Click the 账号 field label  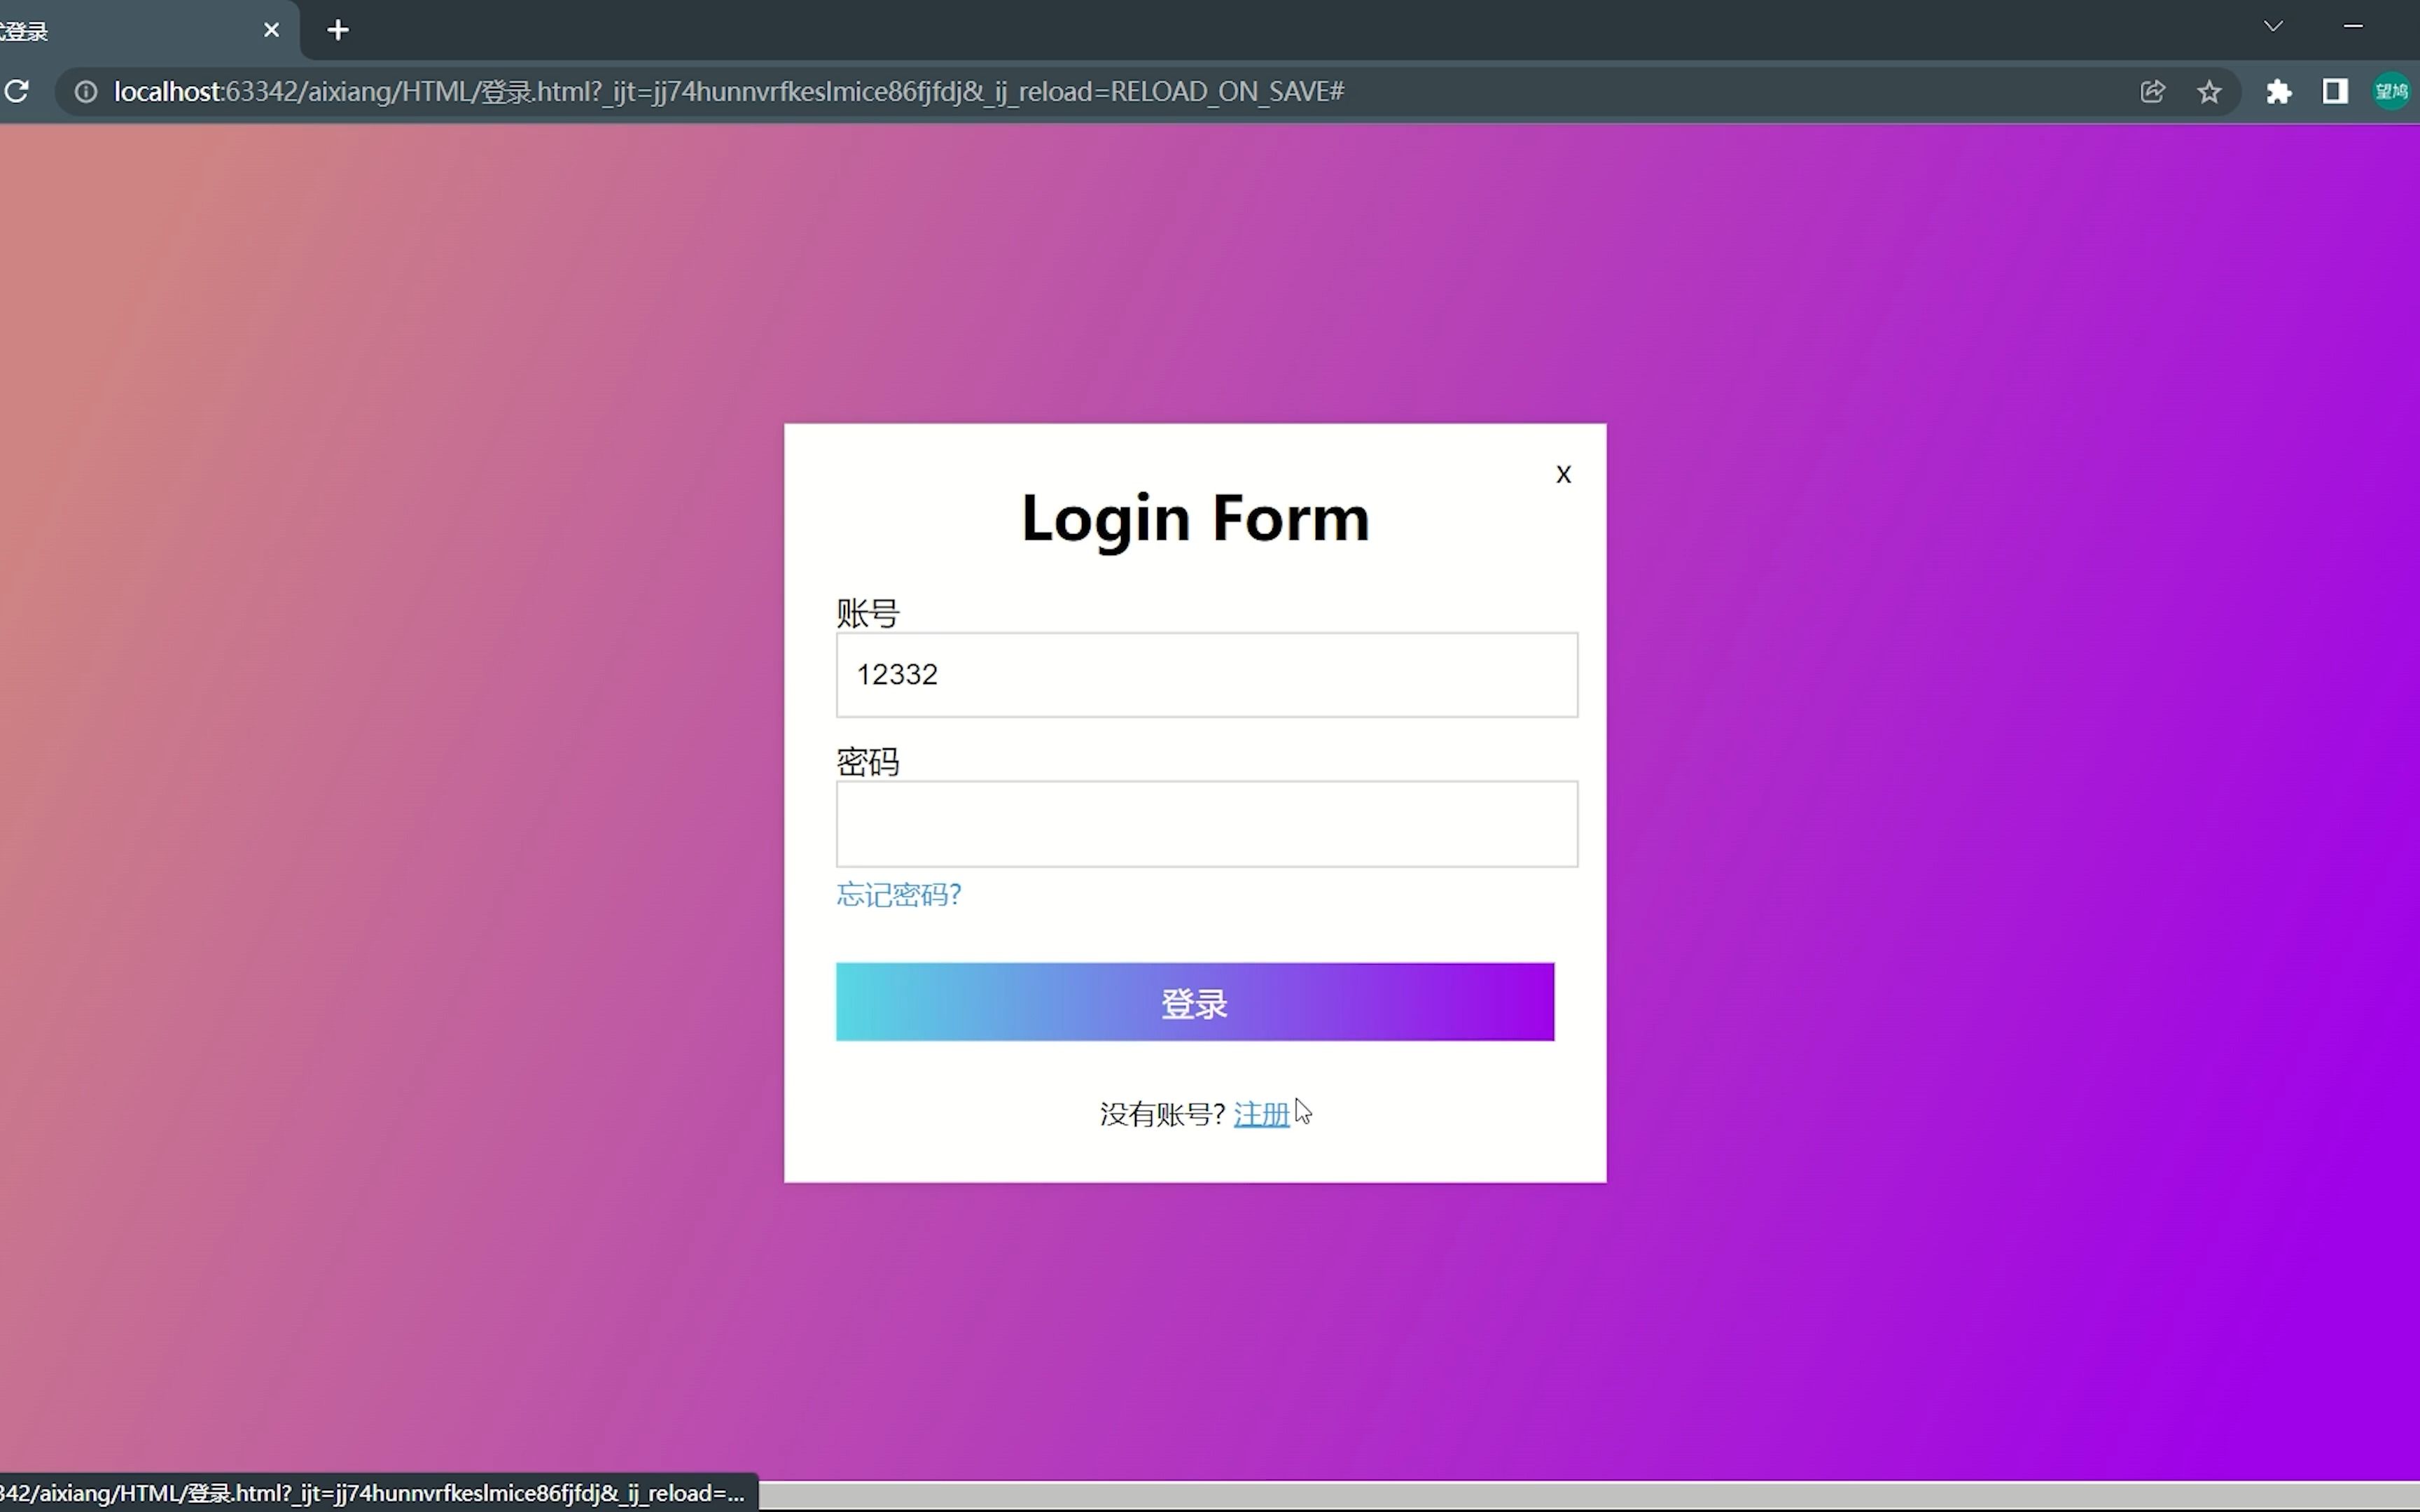coord(868,613)
